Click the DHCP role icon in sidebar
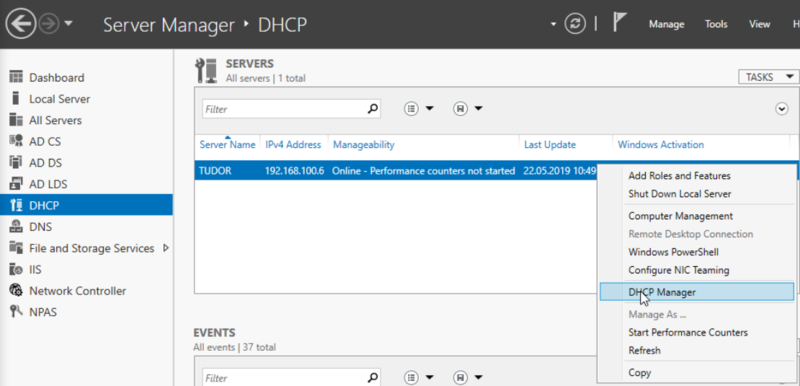The height and width of the screenshot is (386, 800). [x=16, y=205]
